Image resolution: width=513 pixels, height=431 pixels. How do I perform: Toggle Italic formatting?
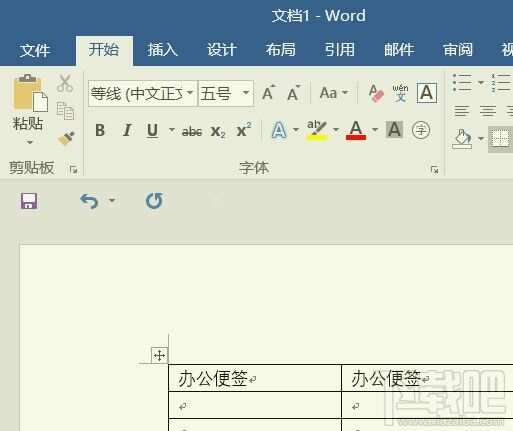pyautogui.click(x=127, y=130)
